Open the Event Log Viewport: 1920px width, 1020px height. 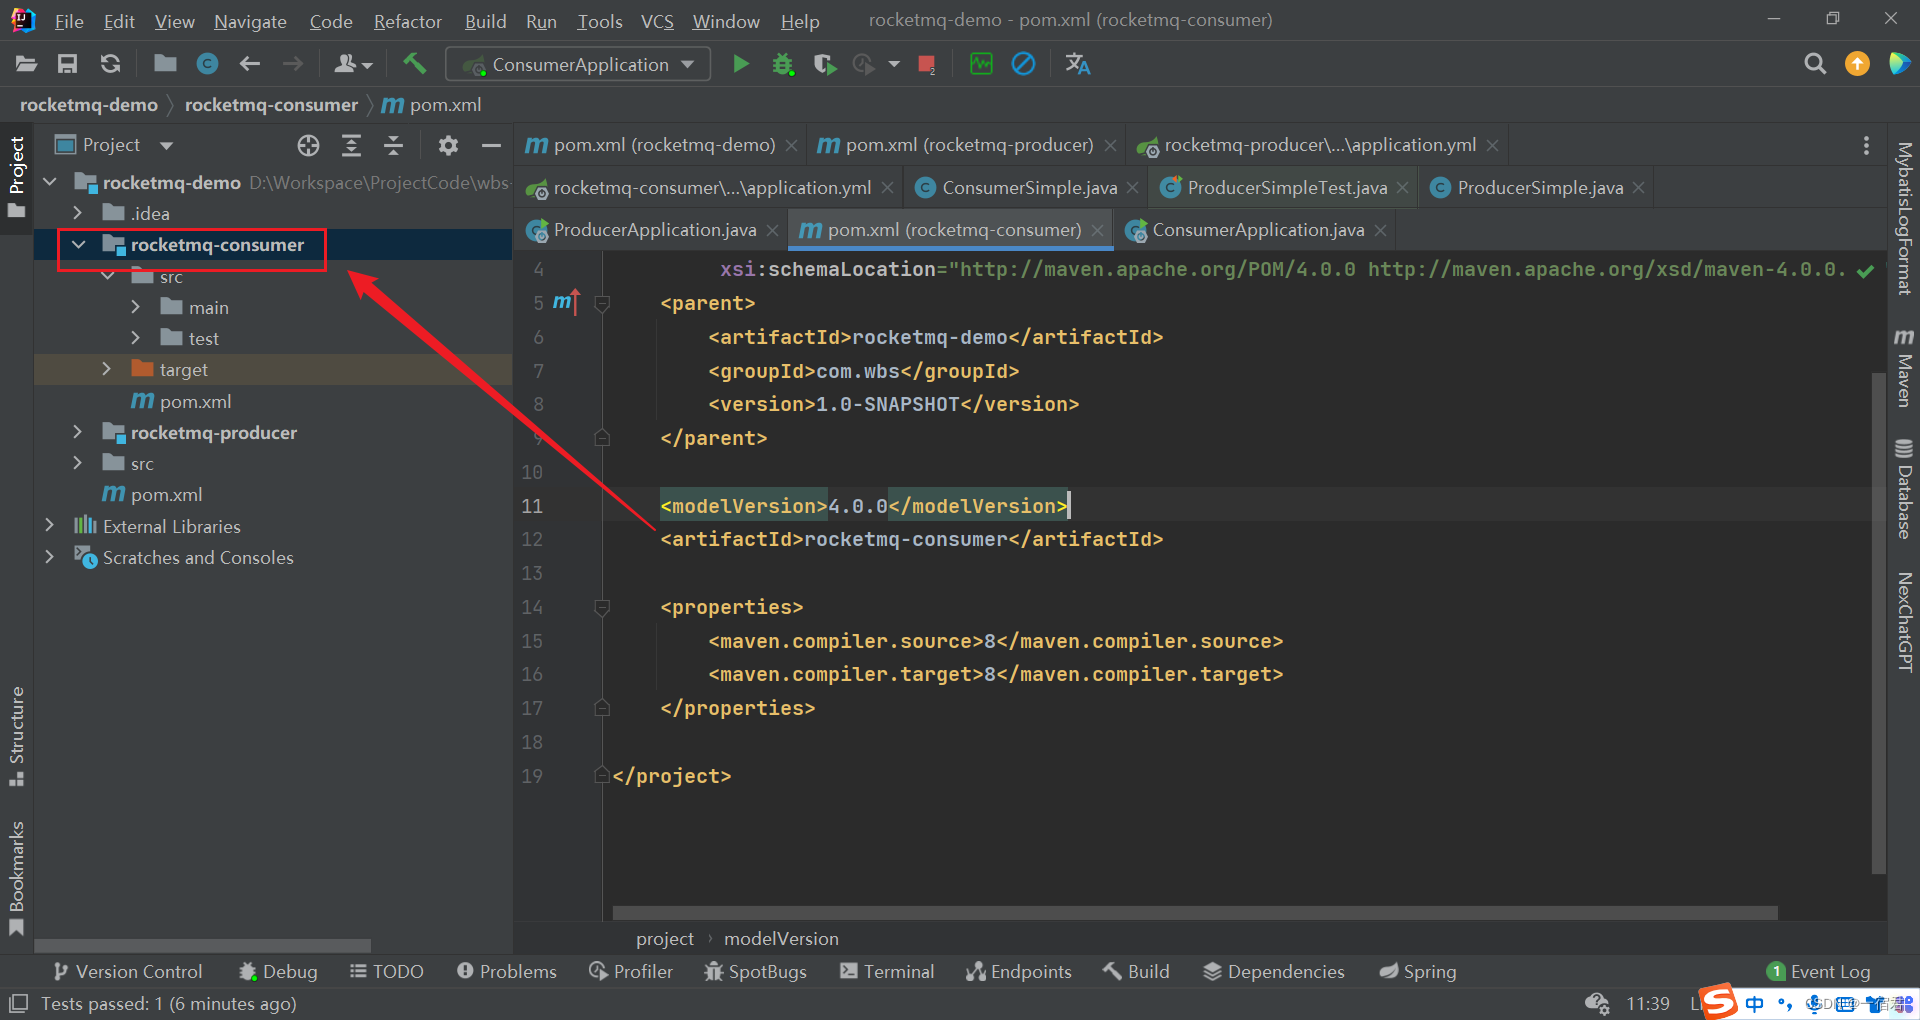pos(1818,971)
